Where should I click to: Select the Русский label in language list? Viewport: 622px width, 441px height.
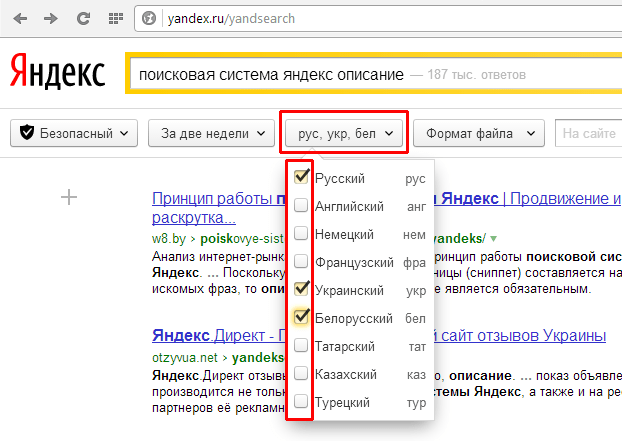pos(340,178)
